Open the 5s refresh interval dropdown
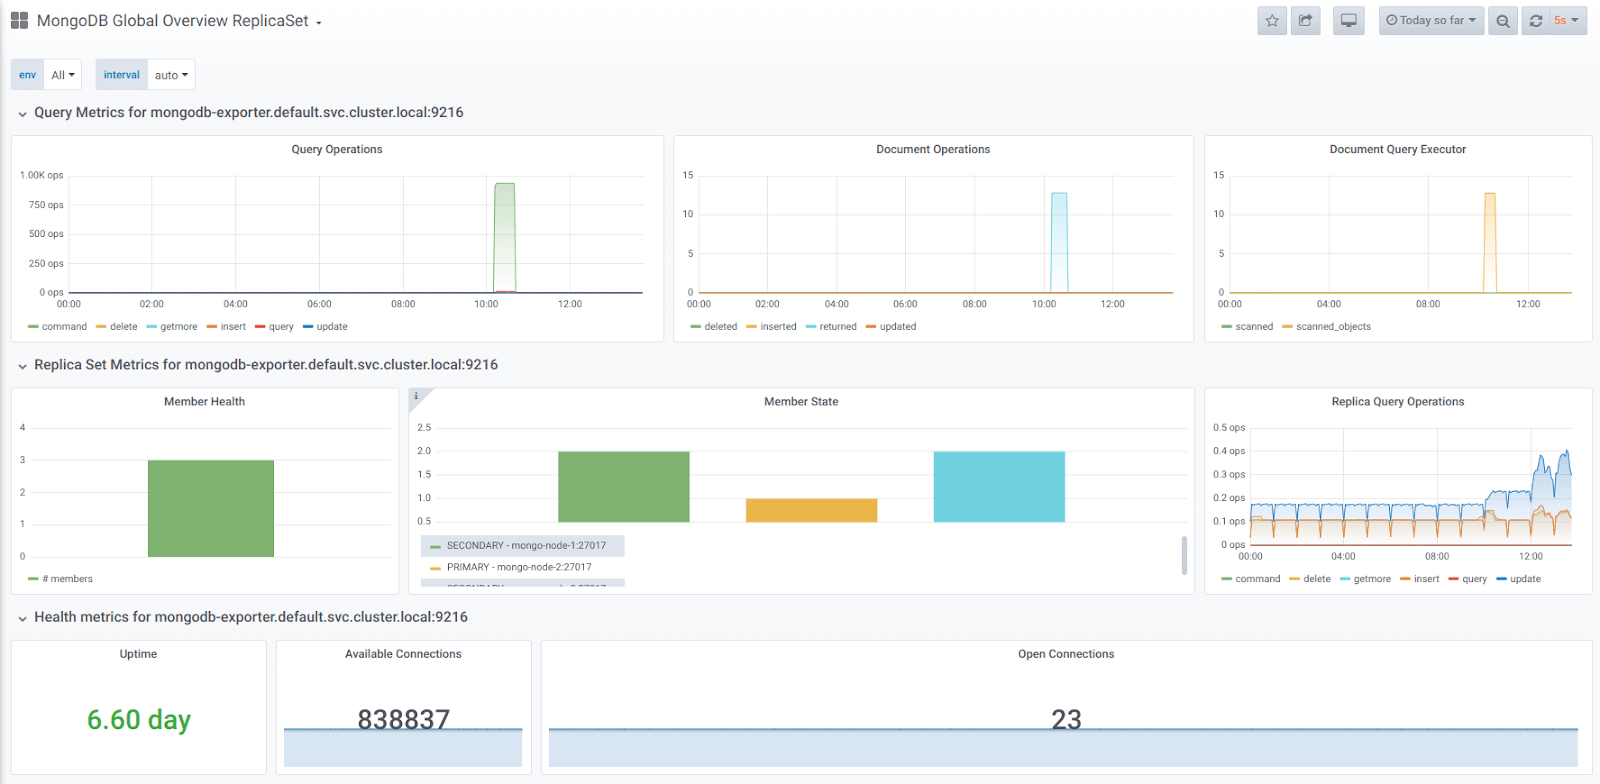The image size is (1600, 784). [1566, 21]
